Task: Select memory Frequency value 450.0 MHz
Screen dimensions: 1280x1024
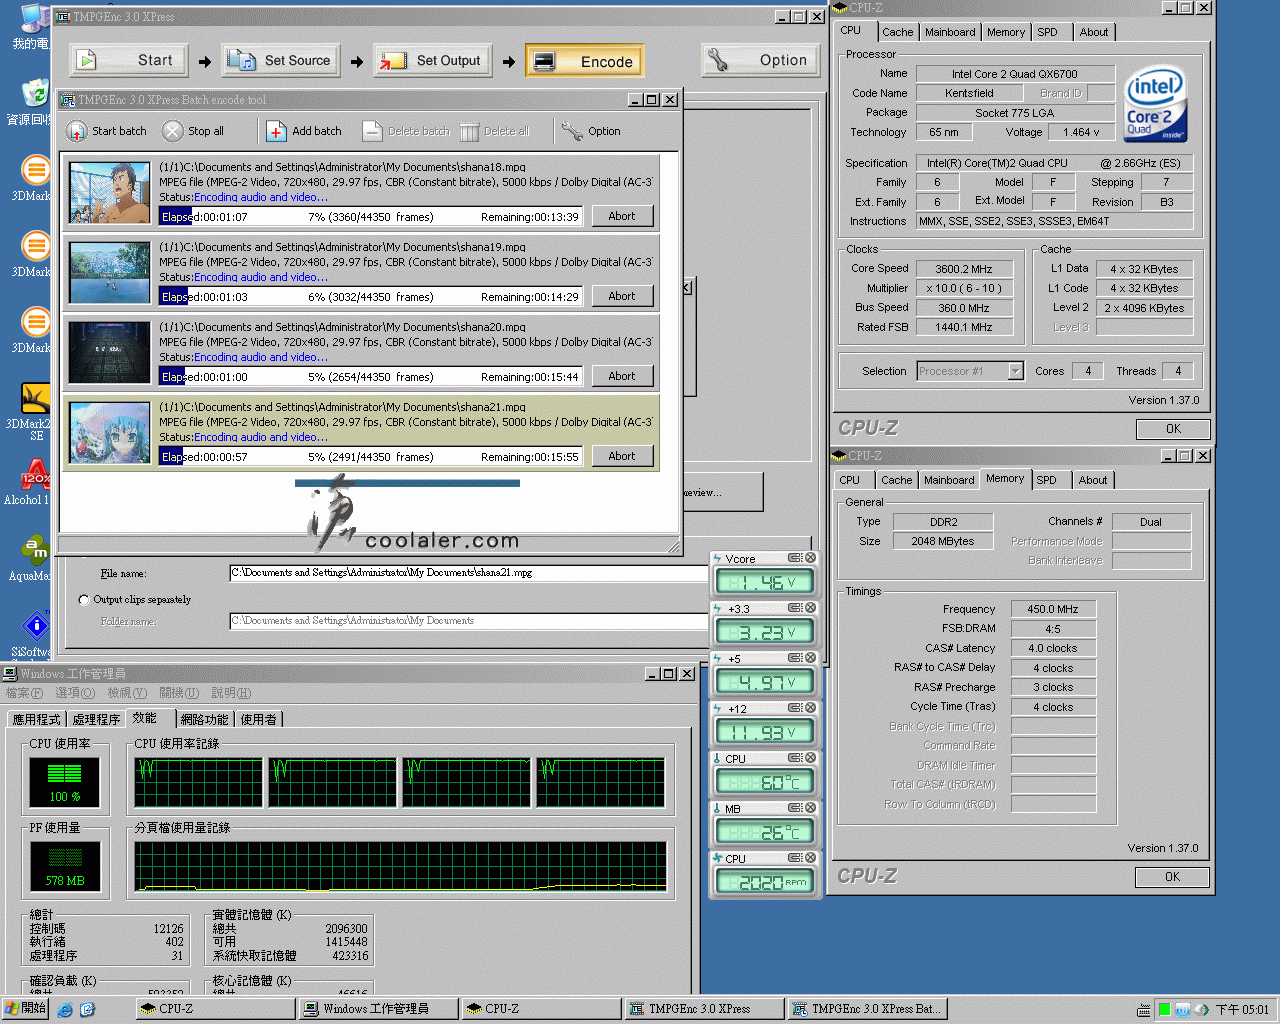Action: tap(1053, 609)
